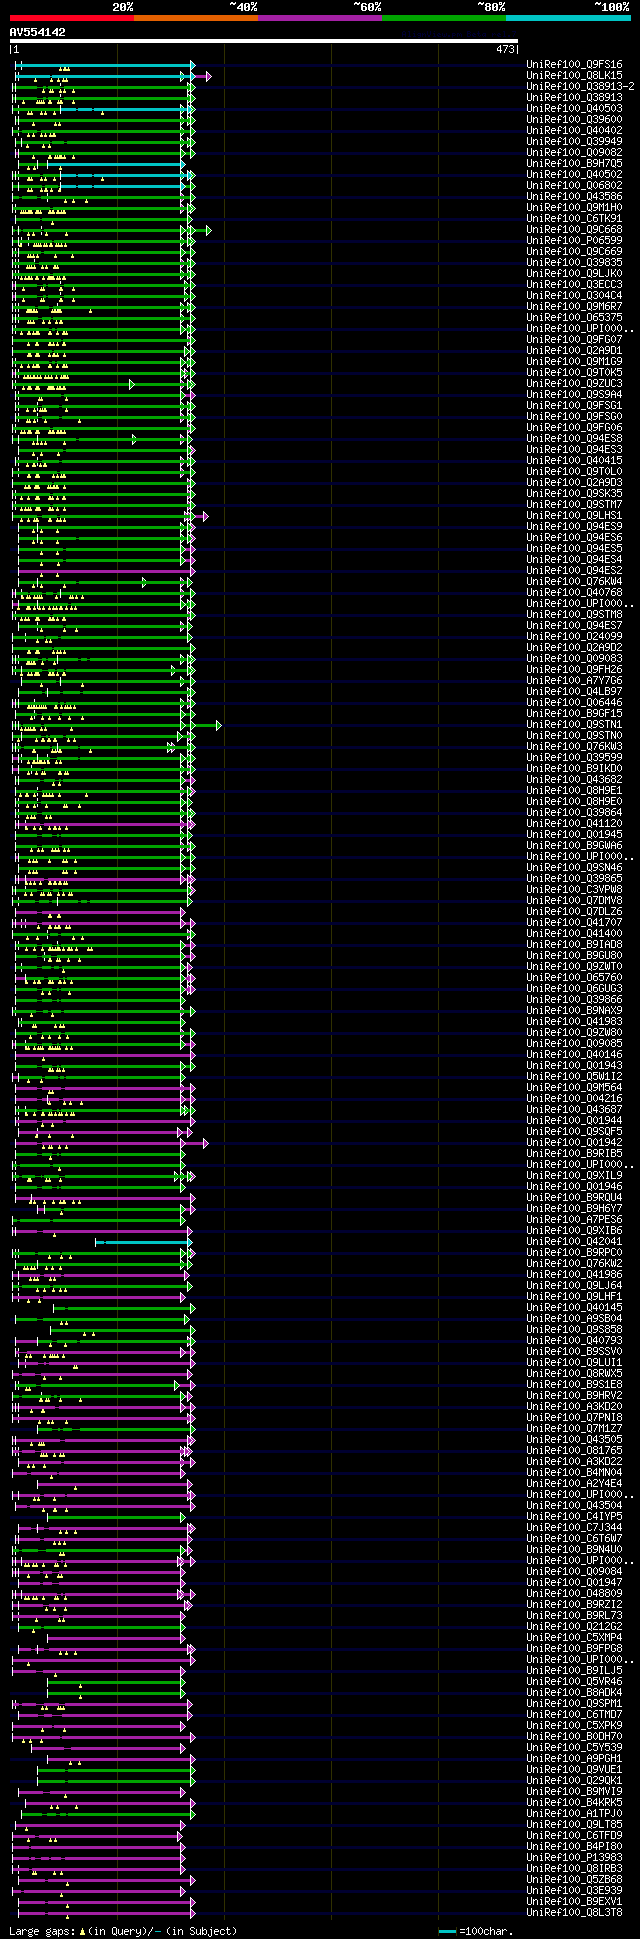Select hit label UniRef100_Q5VR46
Image resolution: width=640 pixels, height=1939 pixels.
click(x=574, y=1681)
